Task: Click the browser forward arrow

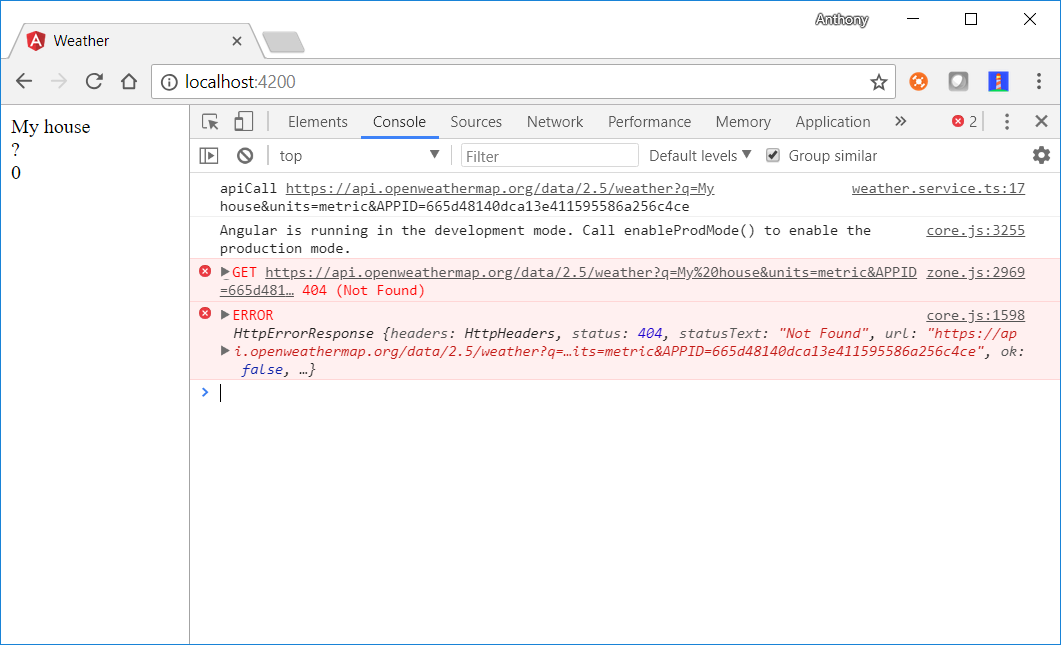Action: [60, 82]
